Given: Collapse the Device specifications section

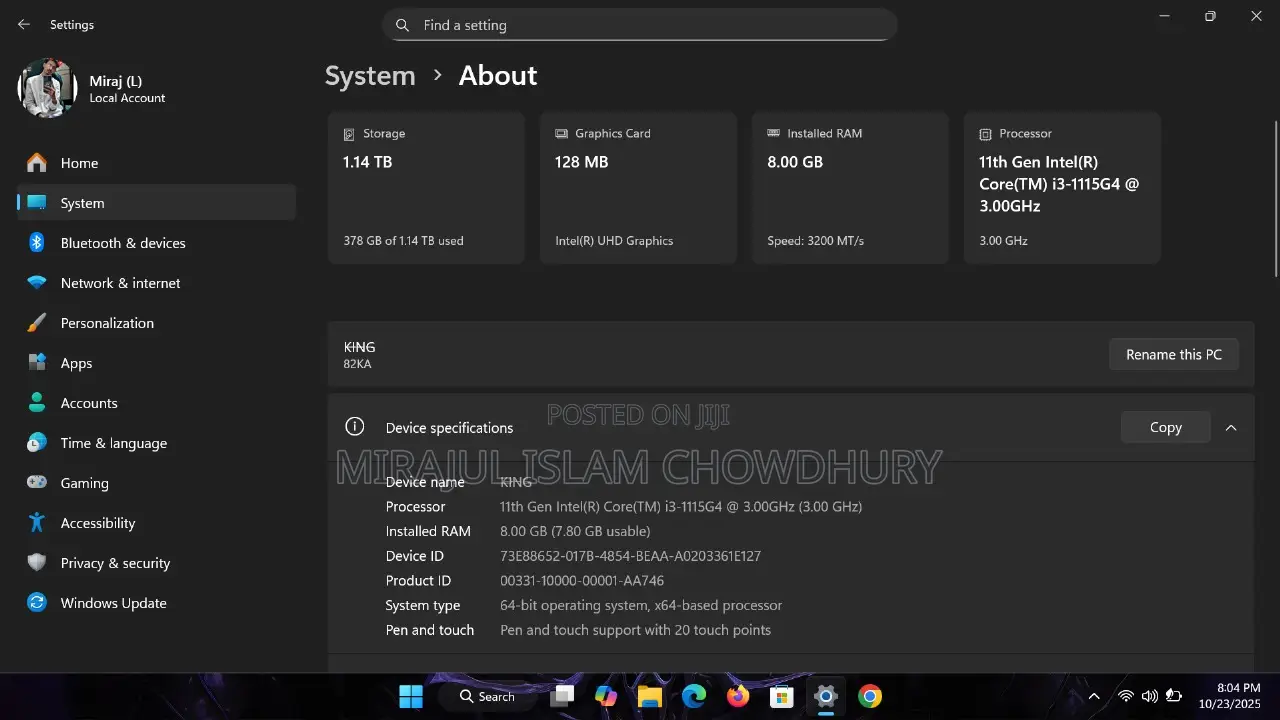Looking at the screenshot, I should [x=1231, y=427].
